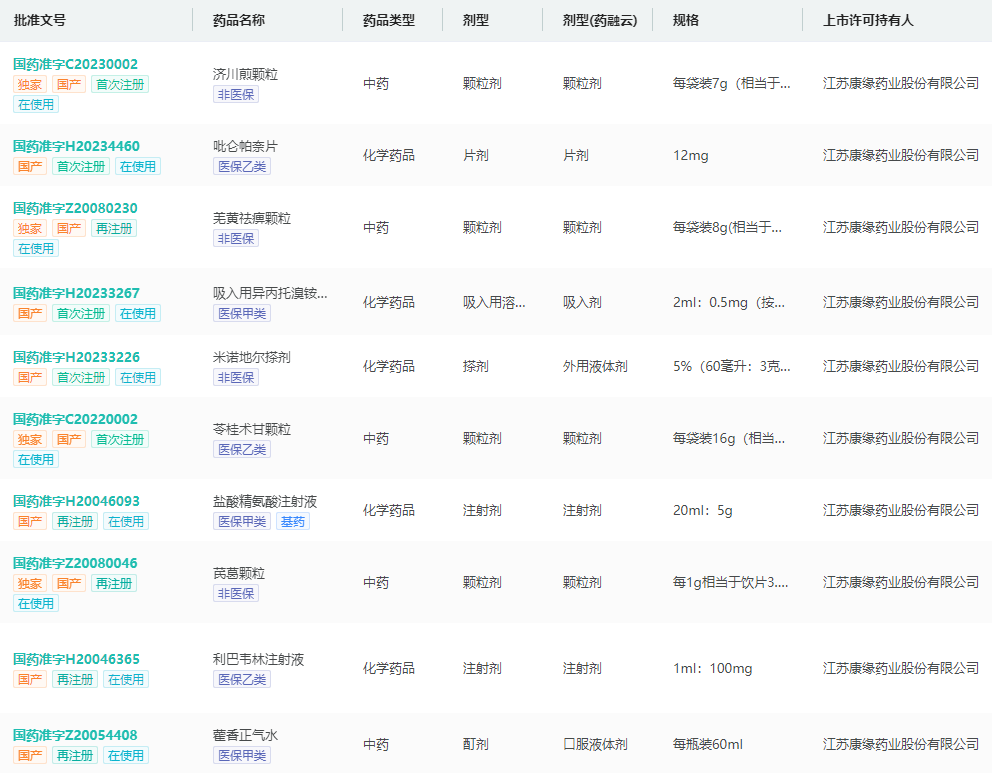The height and width of the screenshot is (773, 992).
Task: Select drug name 吡仑帕奈片
Action: pyautogui.click(x=245, y=147)
